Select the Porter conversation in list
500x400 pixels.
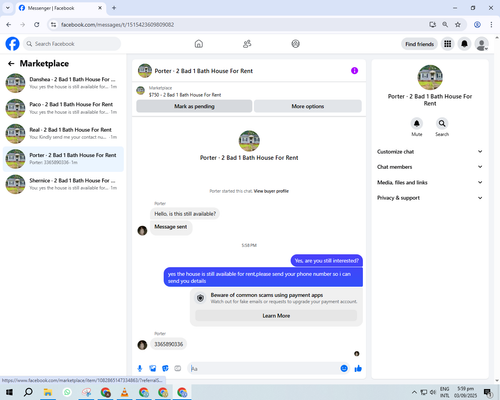click(x=63, y=159)
